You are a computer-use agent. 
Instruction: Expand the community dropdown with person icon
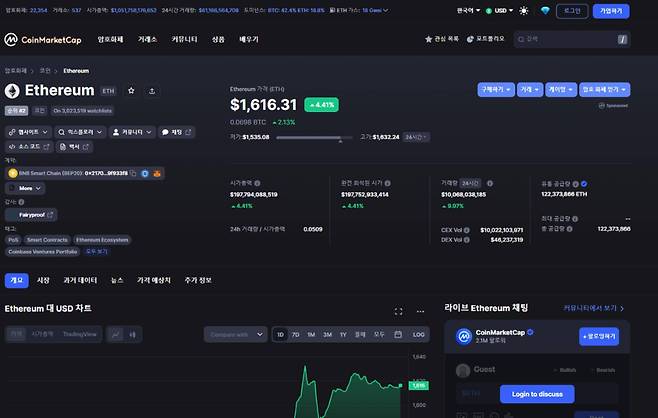[x=132, y=132]
